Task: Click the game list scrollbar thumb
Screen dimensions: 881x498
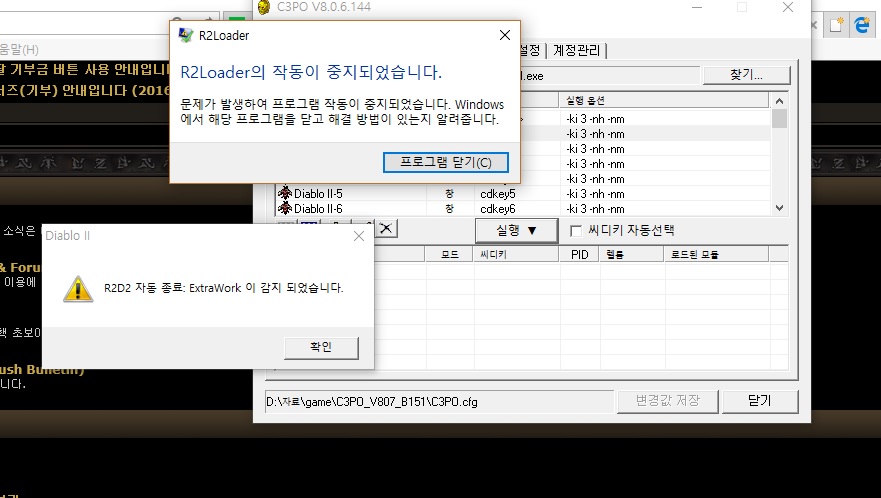Action: [x=779, y=119]
